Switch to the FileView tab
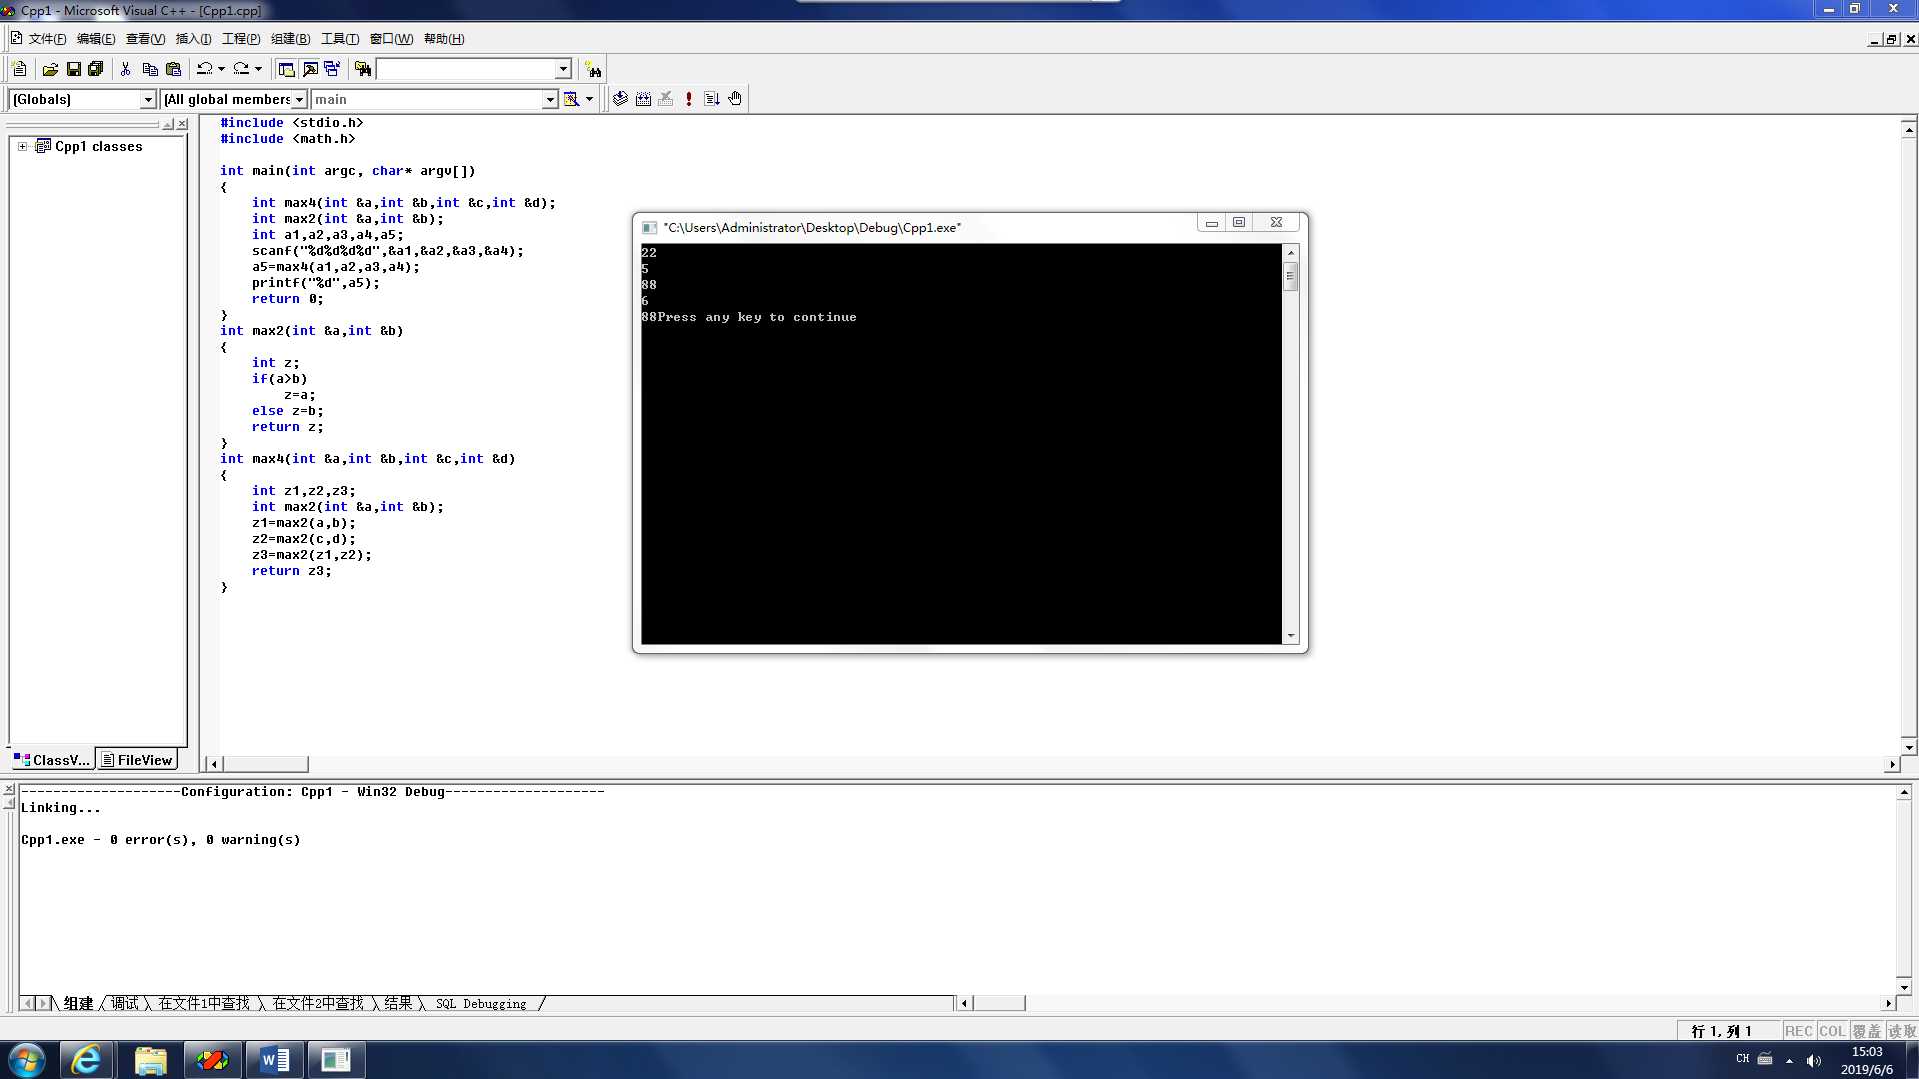Viewport: 1919px width, 1079px height. tap(137, 760)
